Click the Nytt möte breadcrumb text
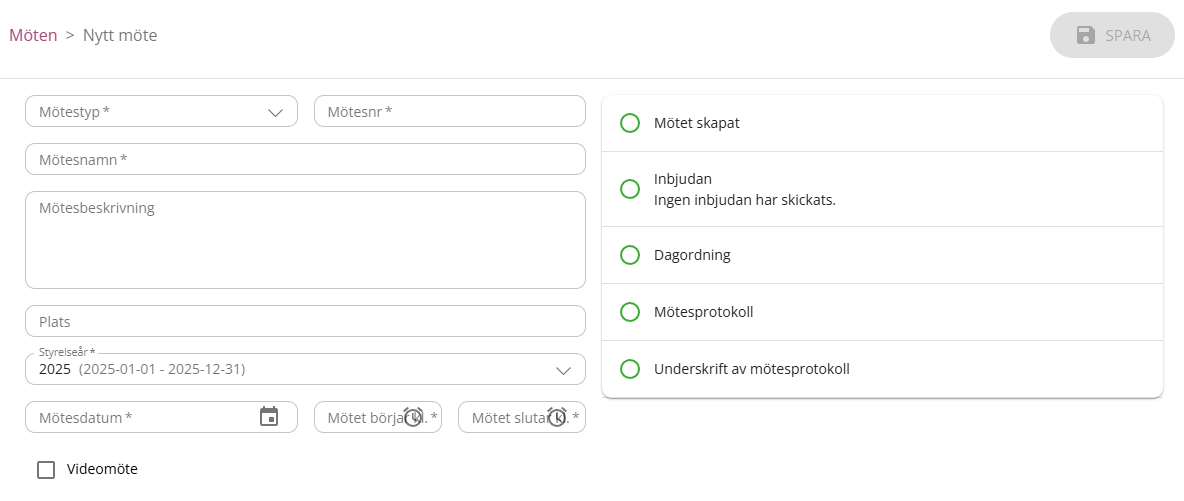 pos(120,35)
